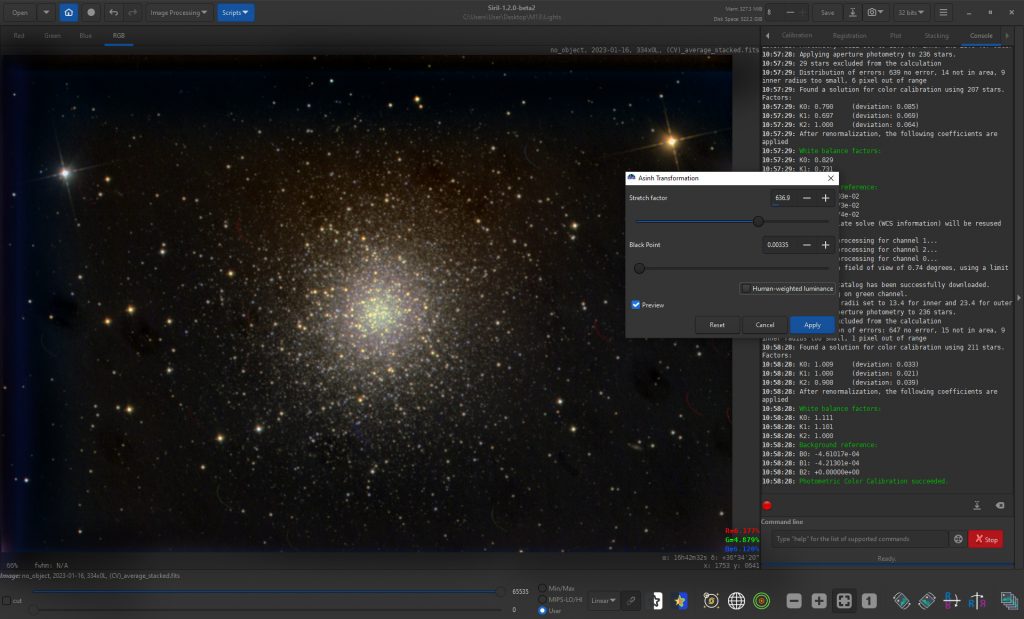Click the redo arrow icon

pyautogui.click(x=133, y=12)
